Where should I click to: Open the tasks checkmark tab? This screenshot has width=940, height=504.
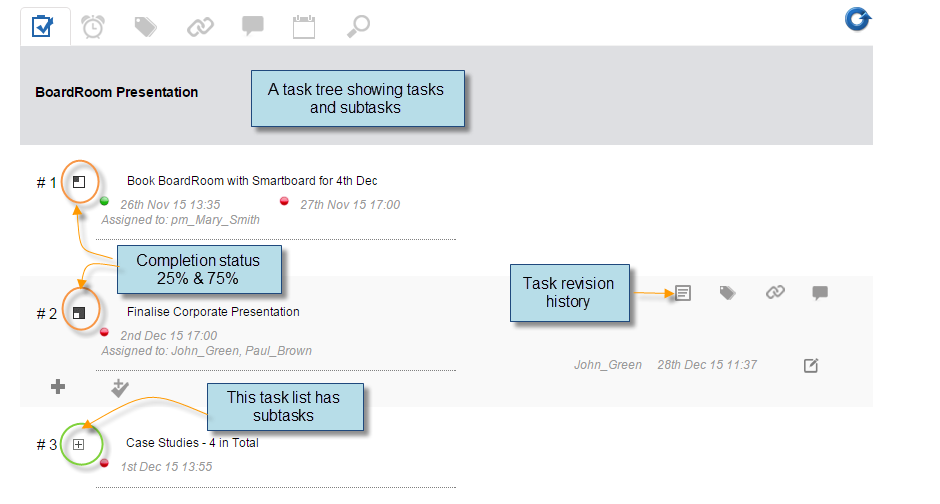pyautogui.click(x=43, y=26)
